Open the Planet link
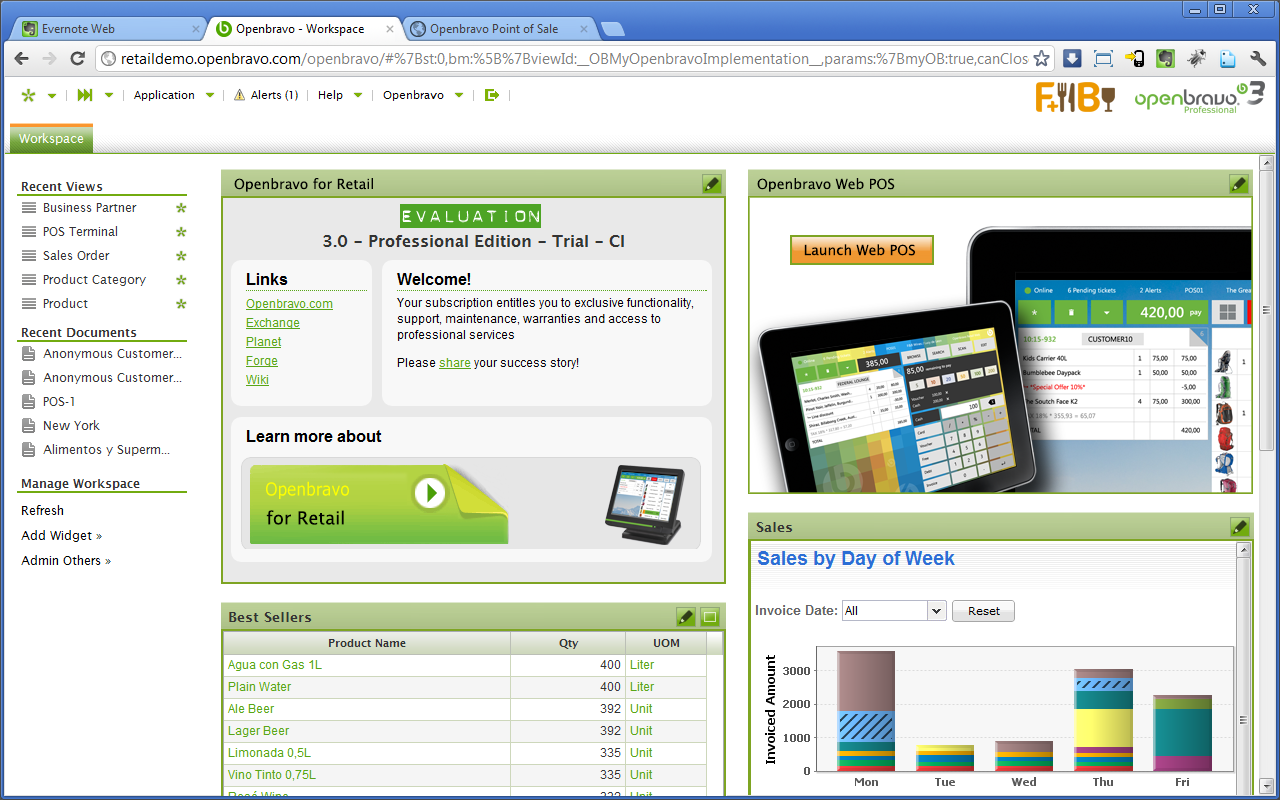1280x800 pixels. tap(264, 342)
